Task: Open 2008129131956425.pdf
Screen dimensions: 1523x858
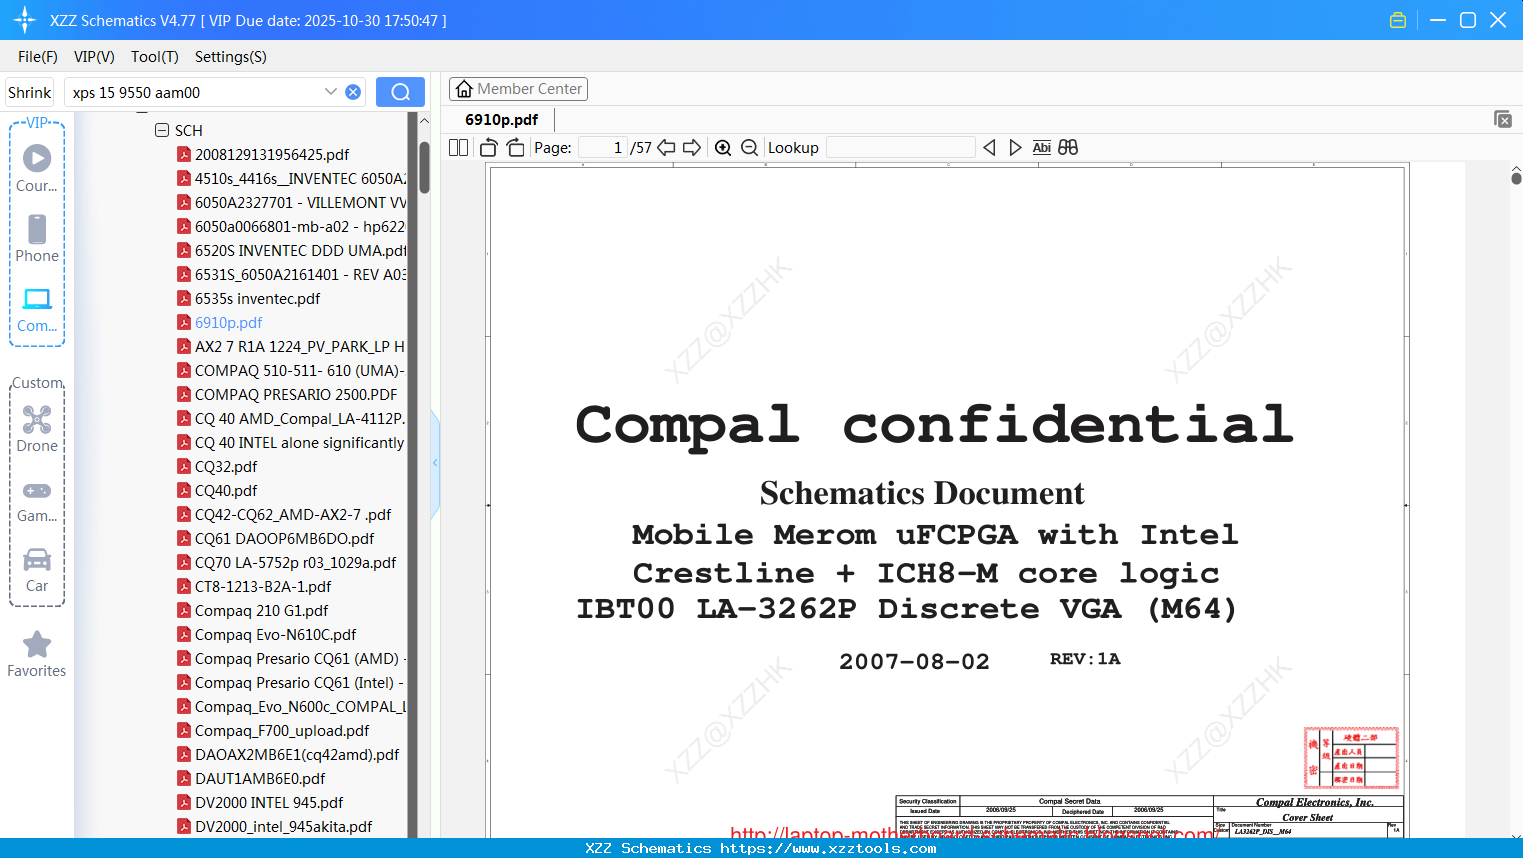Action: tap(272, 154)
